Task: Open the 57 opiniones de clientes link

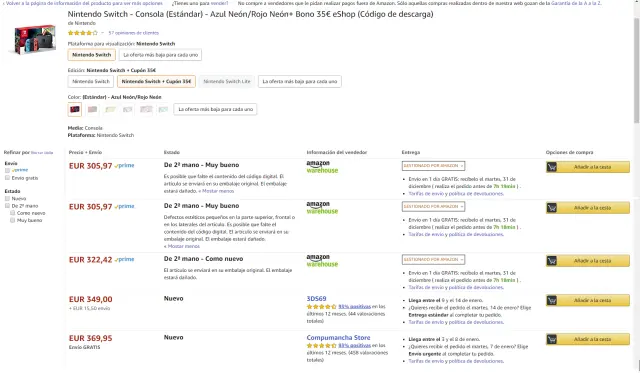Action: (x=133, y=33)
